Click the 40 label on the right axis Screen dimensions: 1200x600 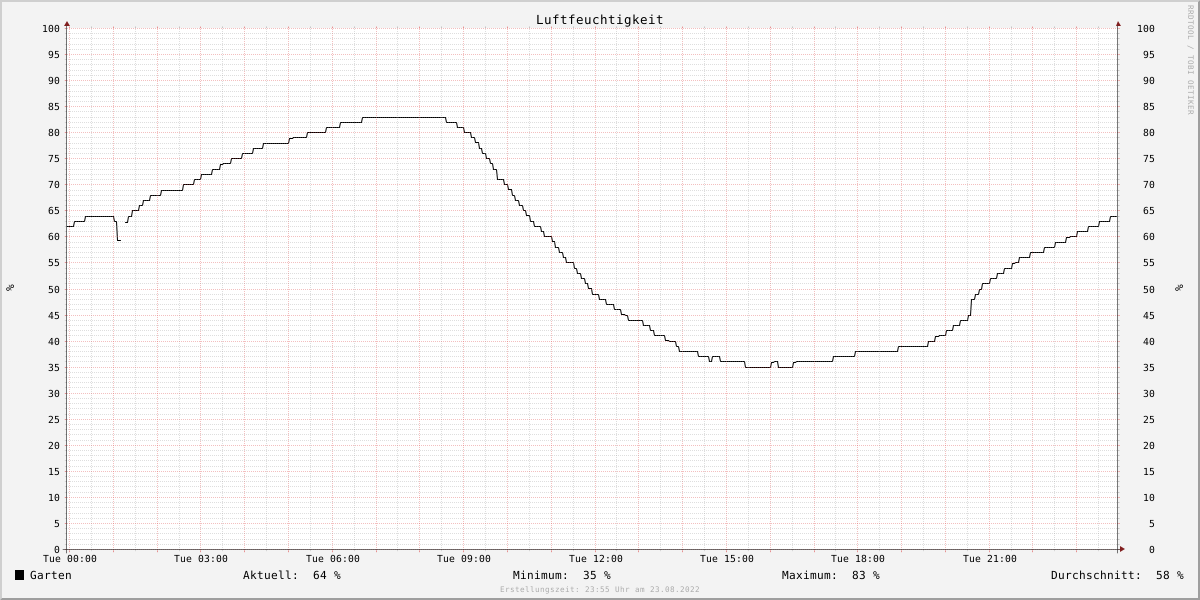1148,342
